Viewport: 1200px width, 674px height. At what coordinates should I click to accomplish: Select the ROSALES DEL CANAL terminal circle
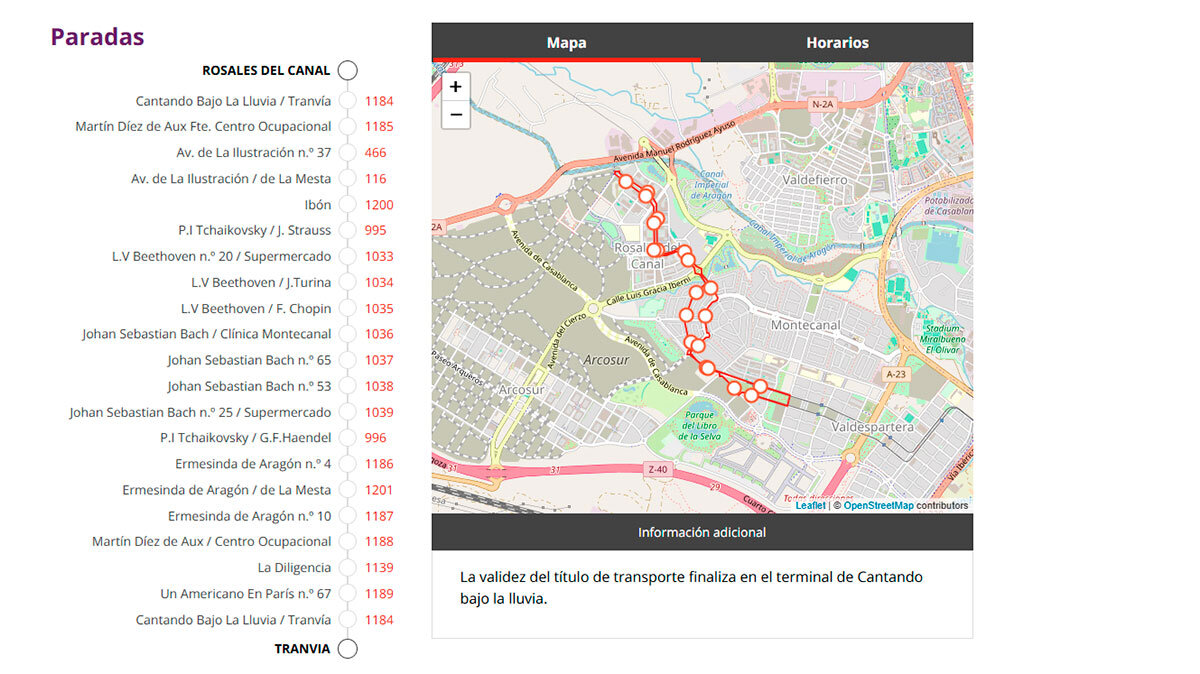347,70
